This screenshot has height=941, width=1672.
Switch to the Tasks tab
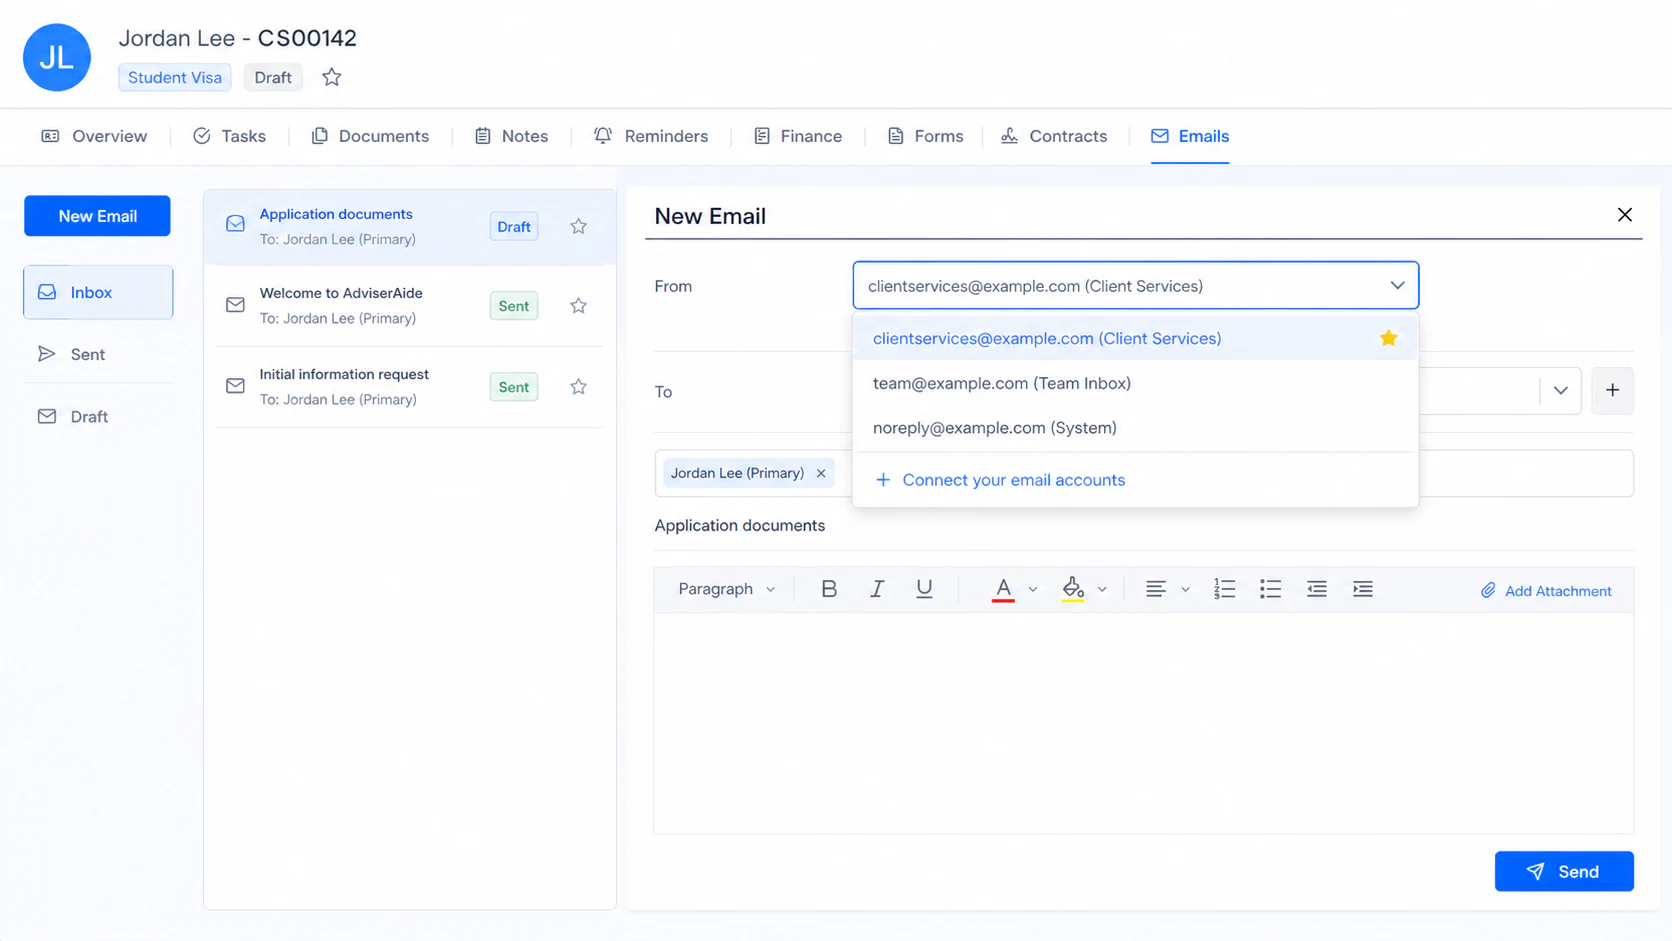[x=229, y=136]
